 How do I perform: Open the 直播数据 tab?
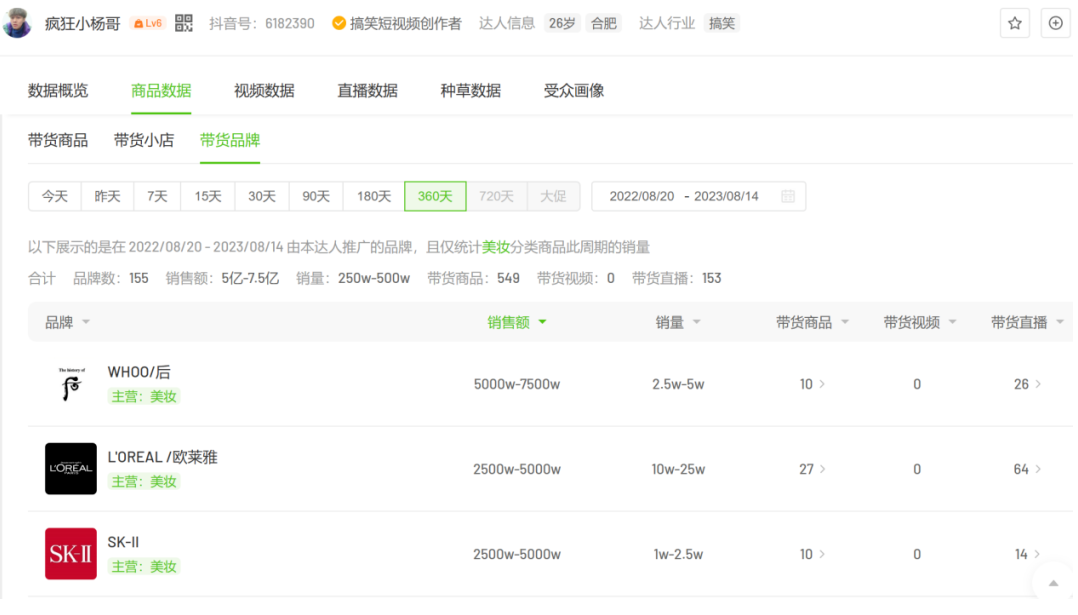click(367, 91)
